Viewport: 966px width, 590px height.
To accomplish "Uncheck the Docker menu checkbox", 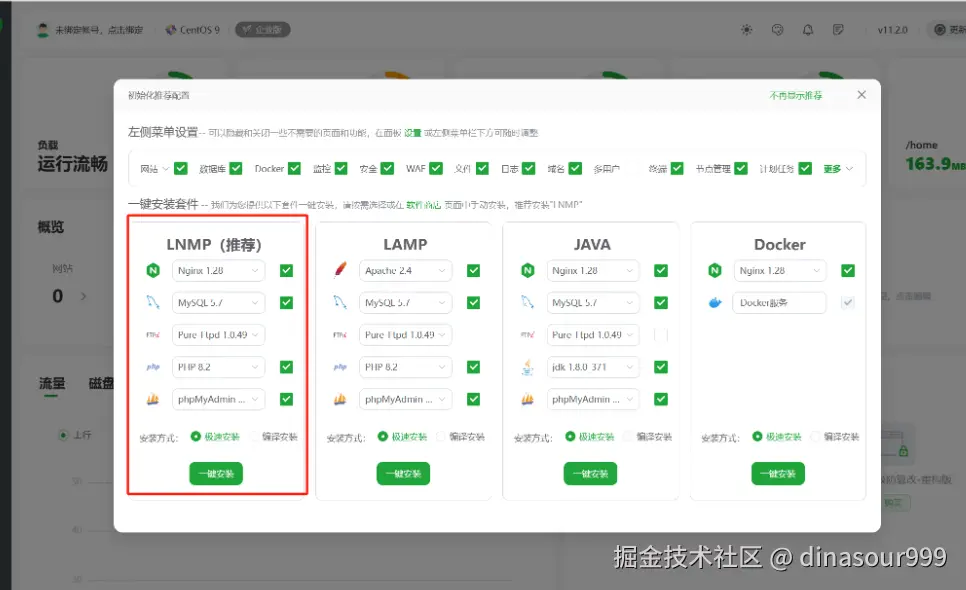I will 294,168.
